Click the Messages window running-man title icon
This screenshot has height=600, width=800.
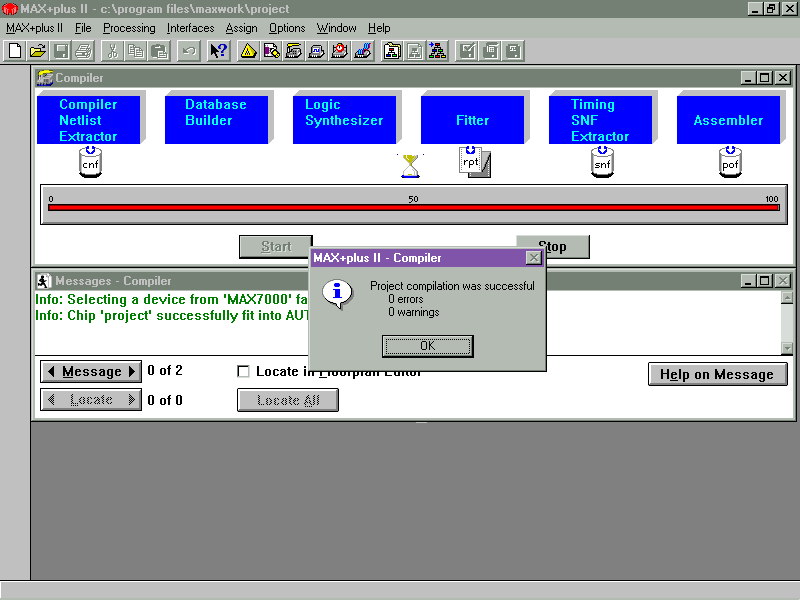click(43, 281)
